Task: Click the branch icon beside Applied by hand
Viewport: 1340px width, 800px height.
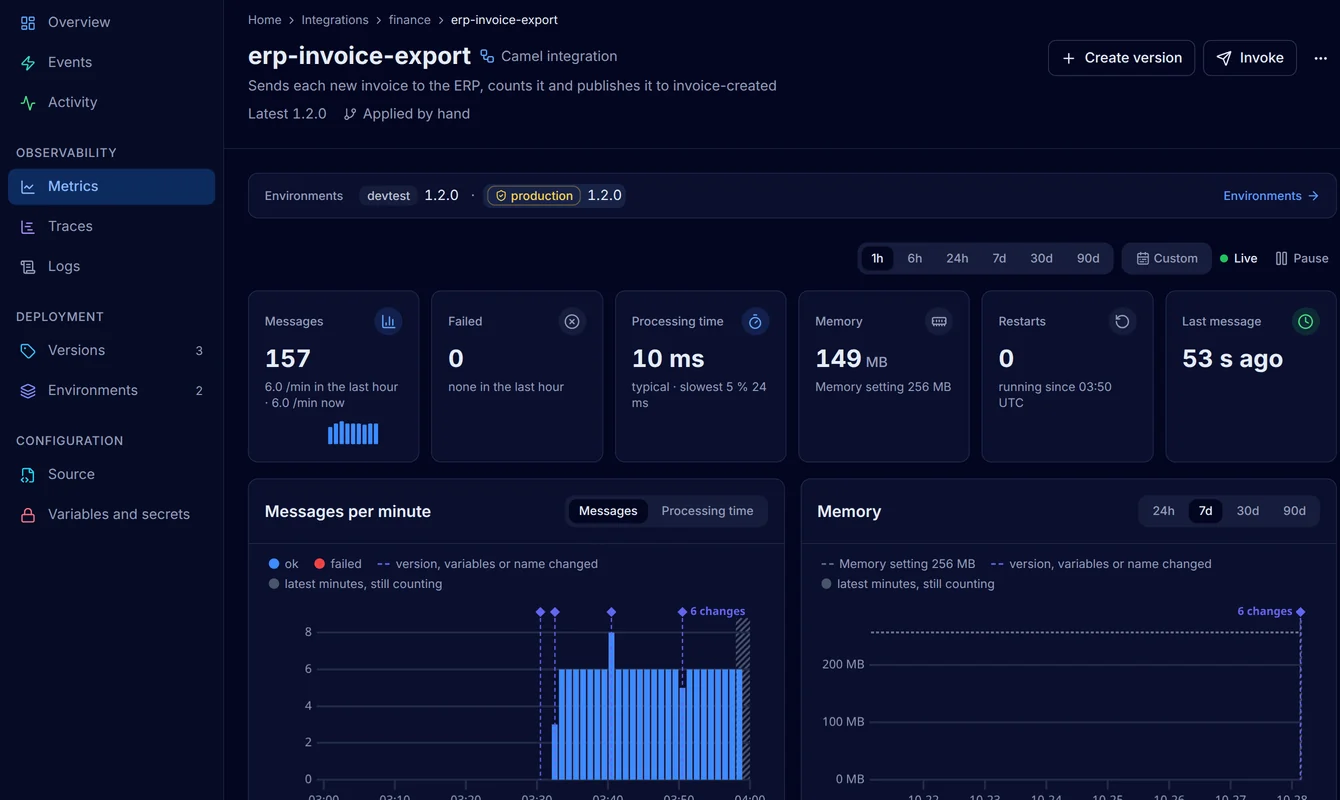Action: click(350, 114)
